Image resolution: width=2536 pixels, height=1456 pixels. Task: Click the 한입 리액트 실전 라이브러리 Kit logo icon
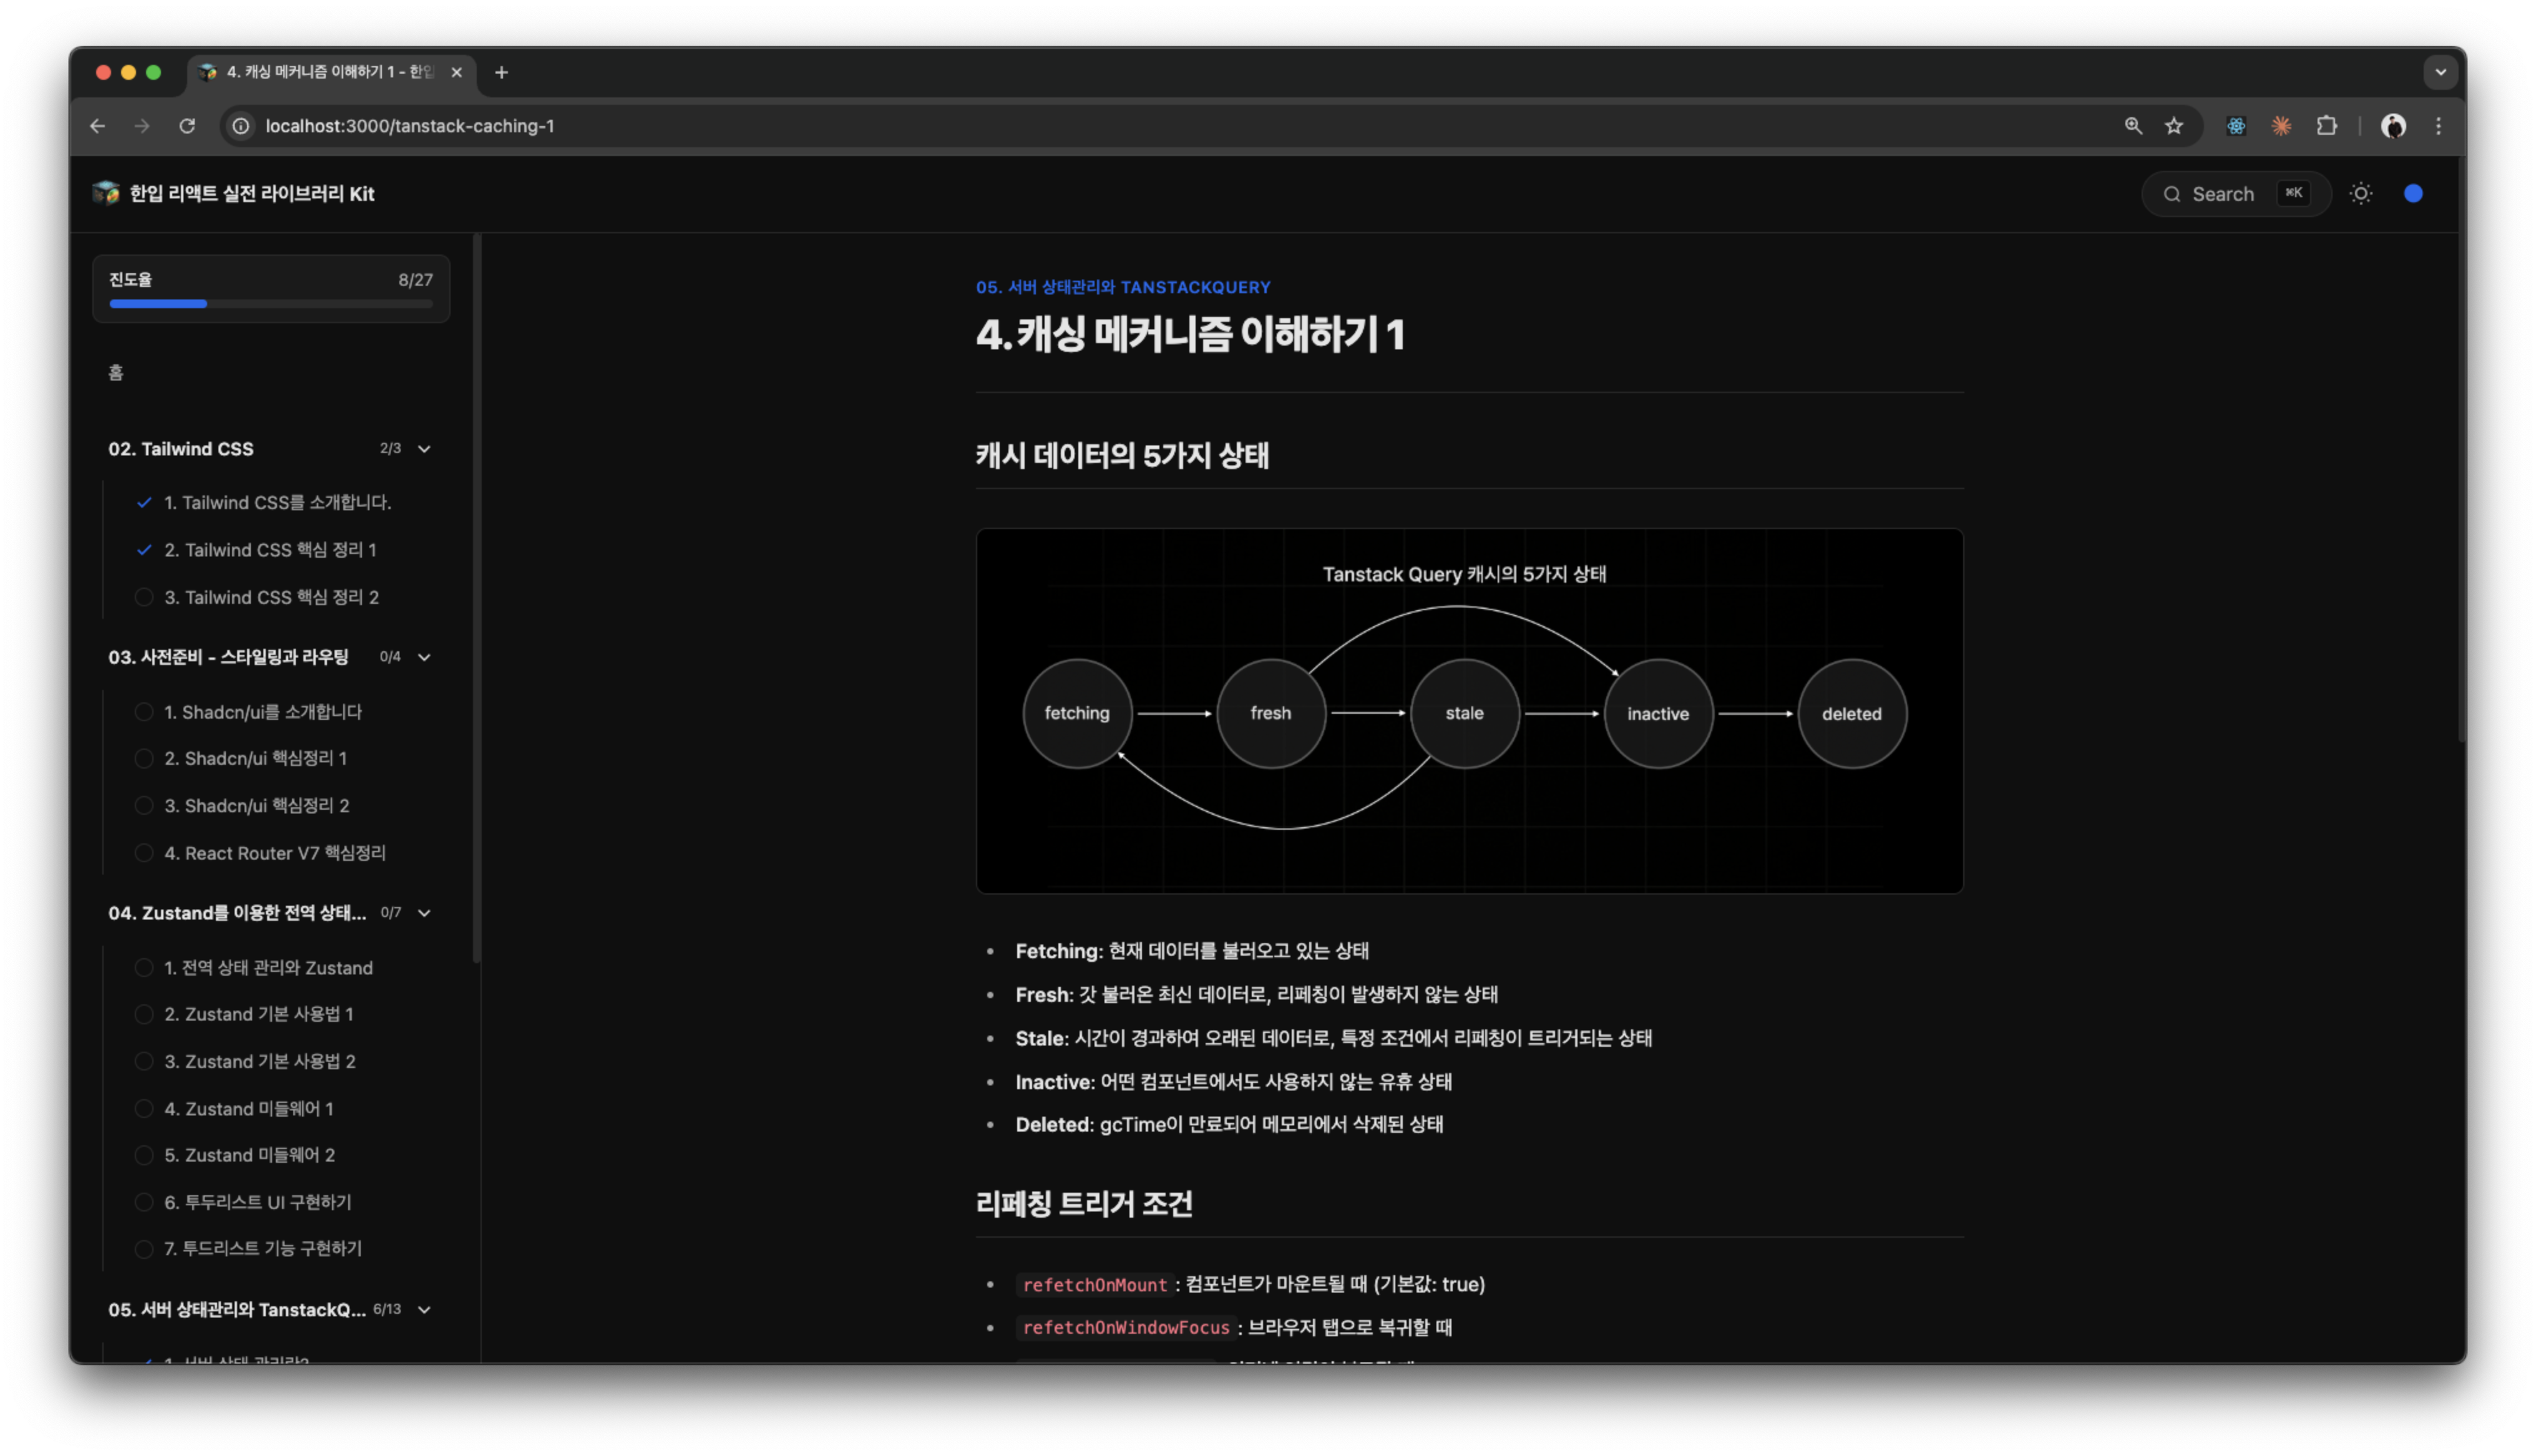pyautogui.click(x=107, y=193)
